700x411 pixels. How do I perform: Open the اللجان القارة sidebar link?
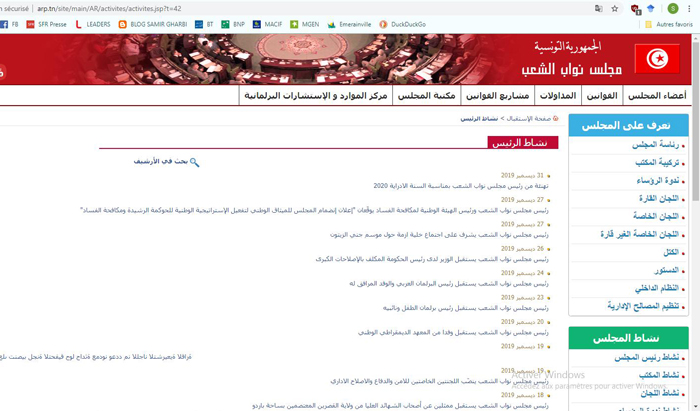(x=658, y=198)
